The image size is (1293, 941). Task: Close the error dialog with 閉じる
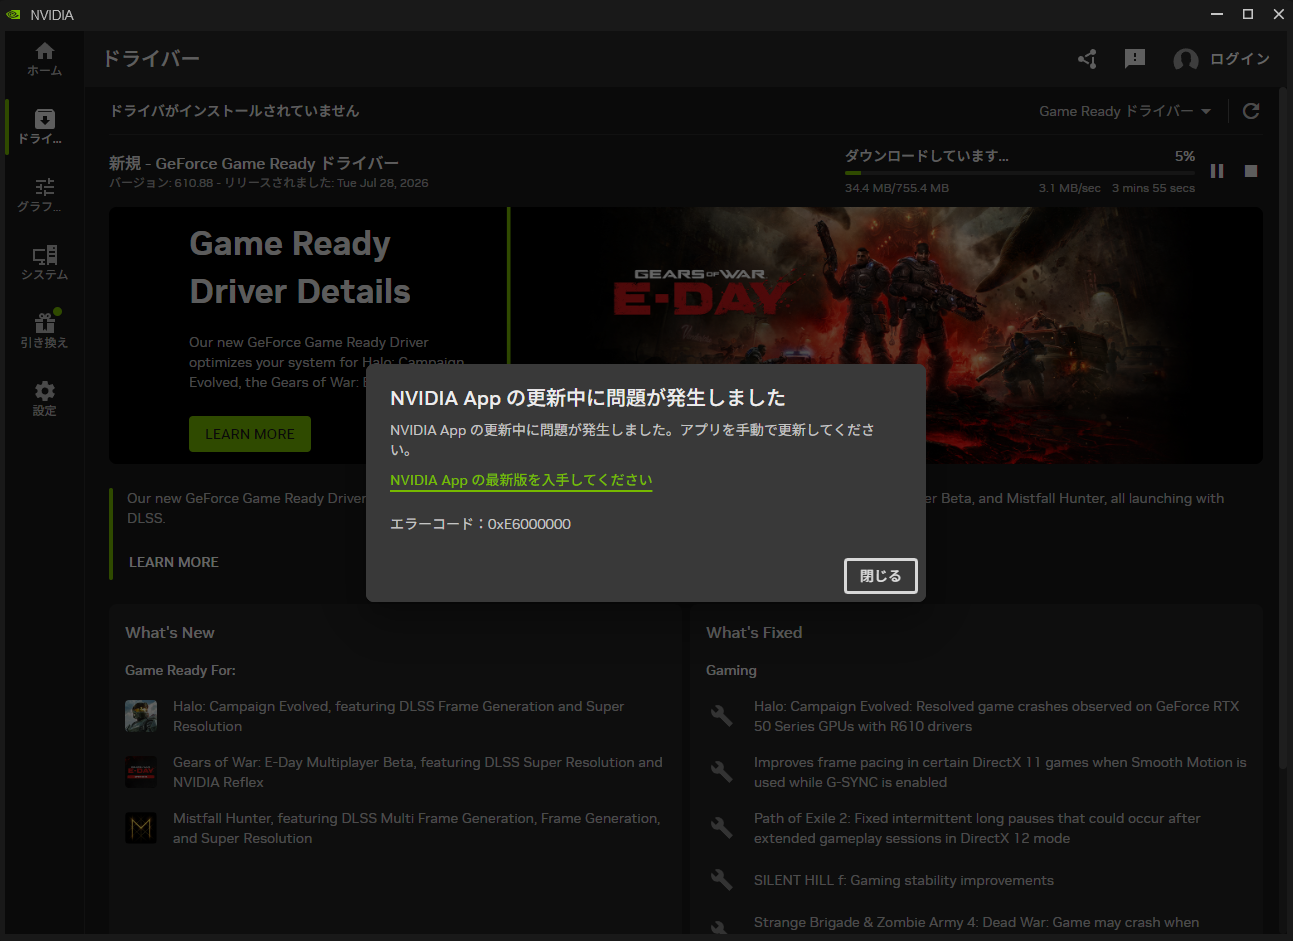point(880,576)
